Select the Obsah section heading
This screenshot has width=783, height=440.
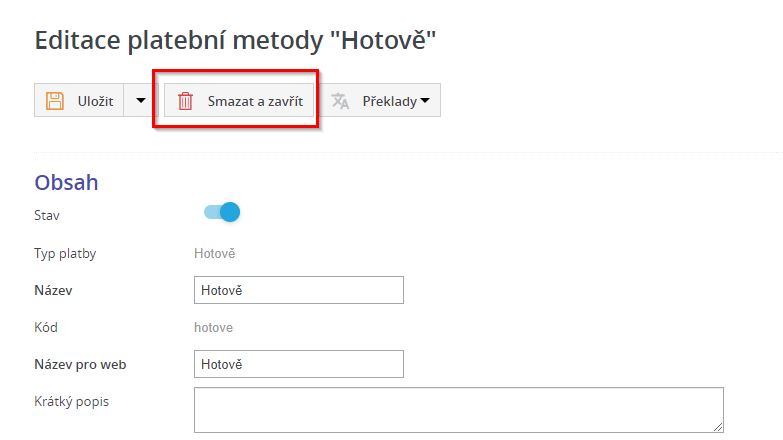(x=66, y=183)
